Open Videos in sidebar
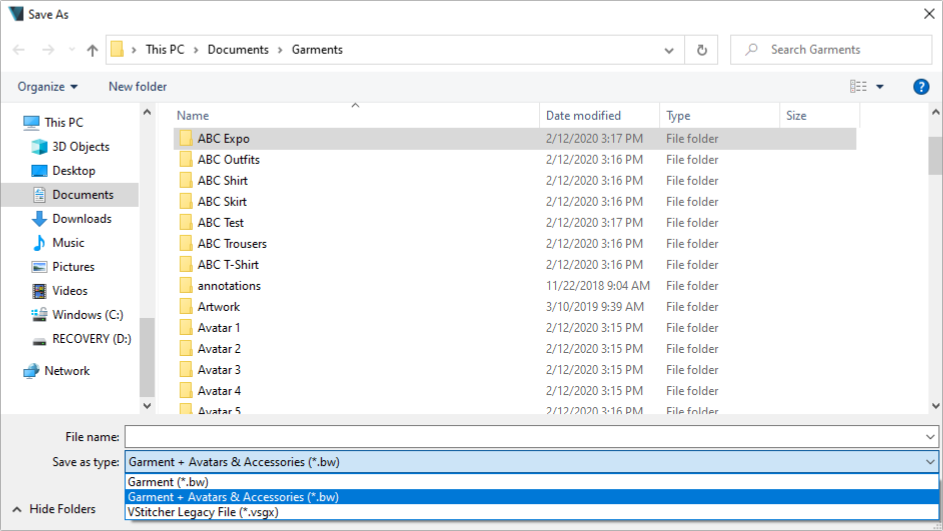943x531 pixels. pyautogui.click(x=70, y=291)
